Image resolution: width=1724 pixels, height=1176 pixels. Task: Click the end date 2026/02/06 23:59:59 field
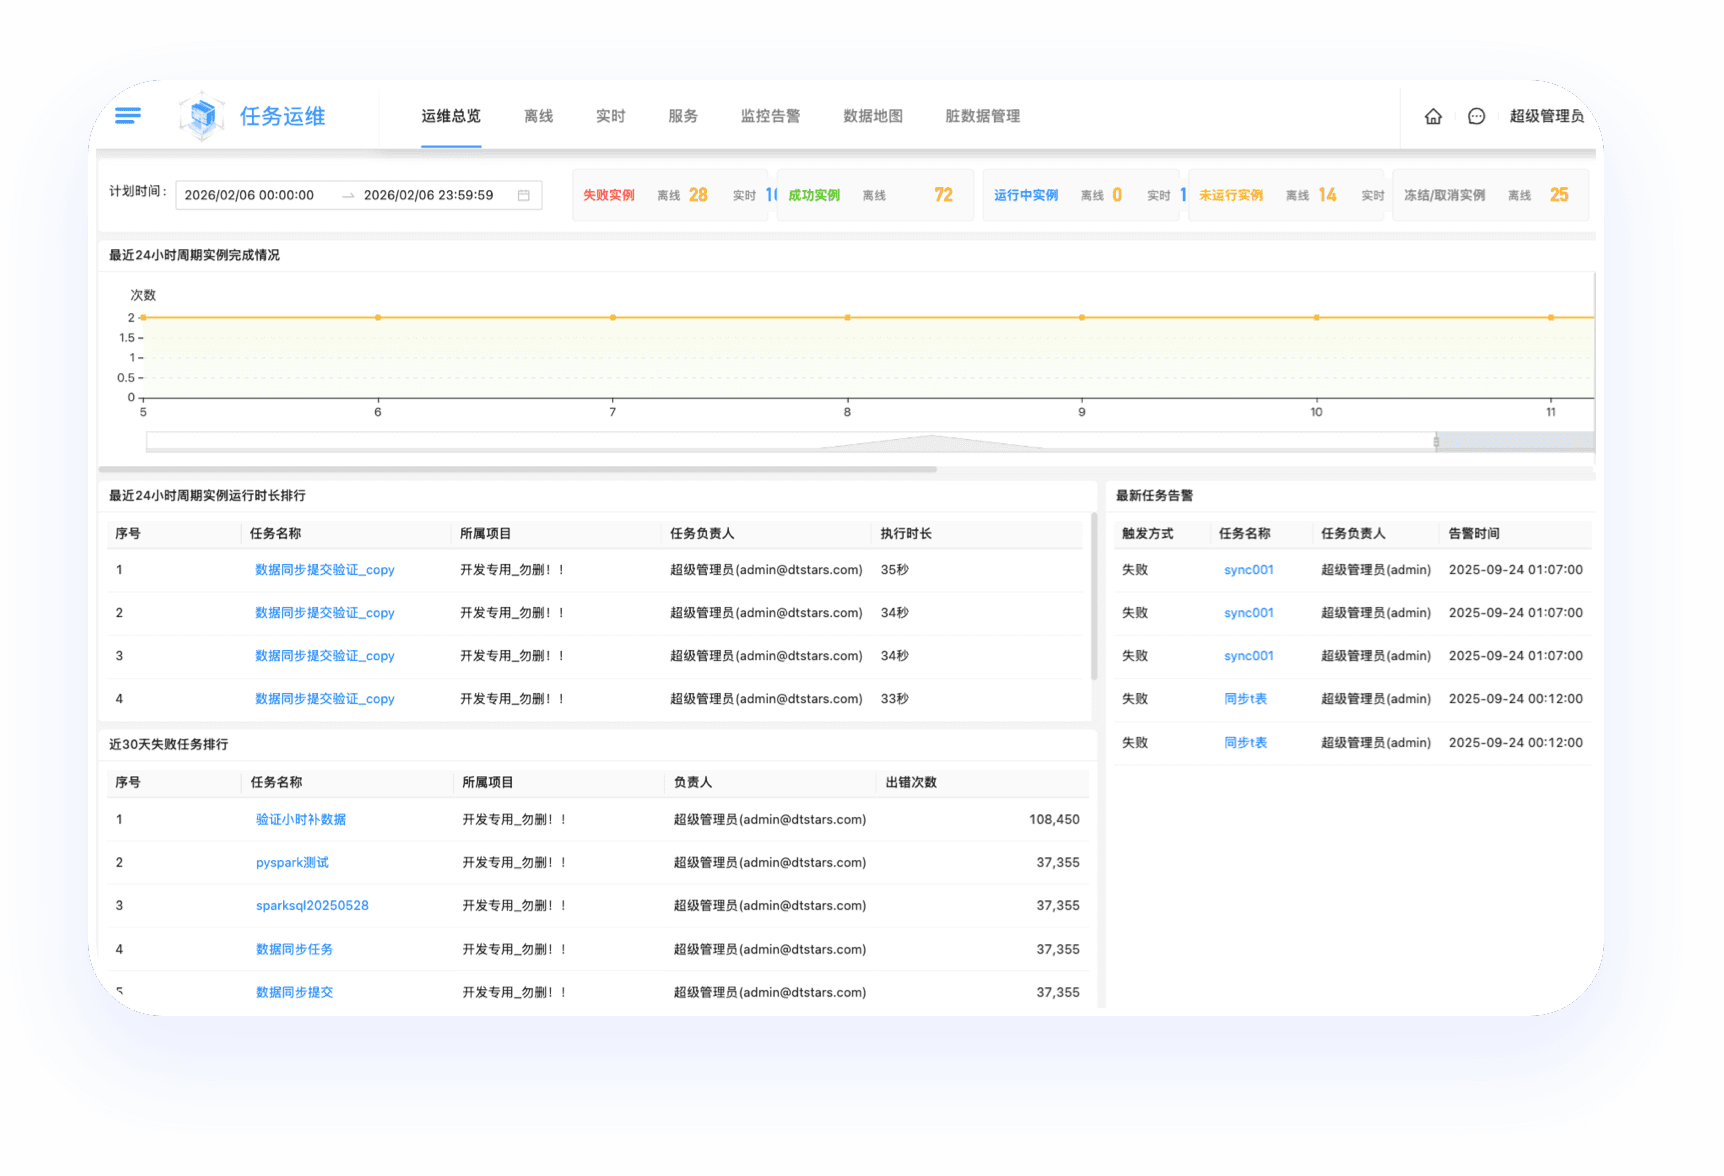pos(428,195)
